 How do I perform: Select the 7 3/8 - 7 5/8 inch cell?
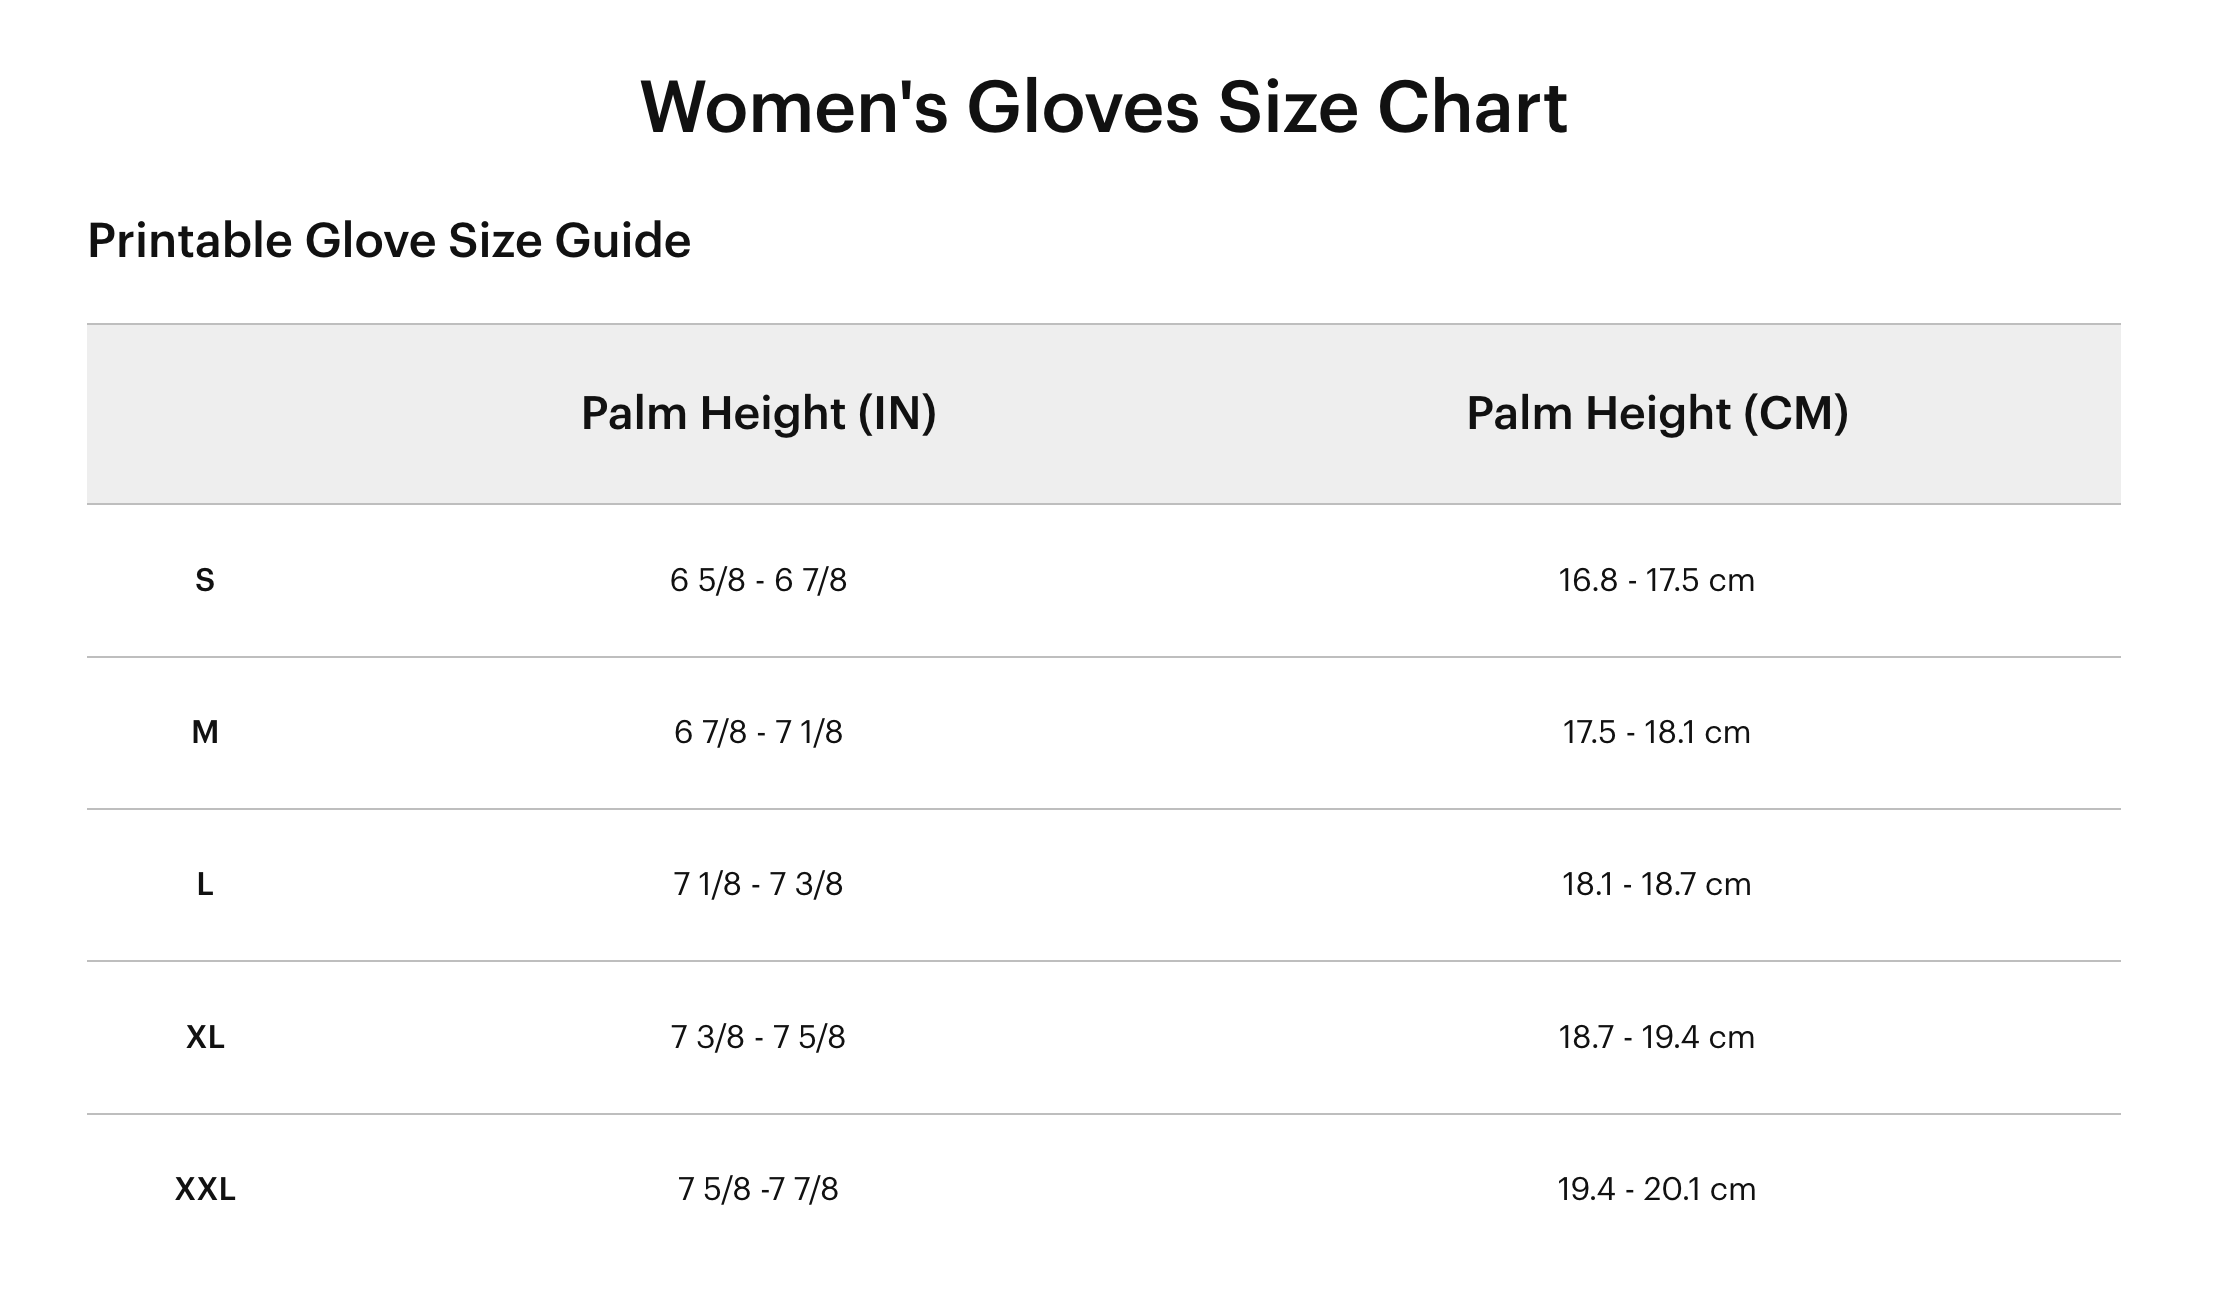[x=758, y=1037]
